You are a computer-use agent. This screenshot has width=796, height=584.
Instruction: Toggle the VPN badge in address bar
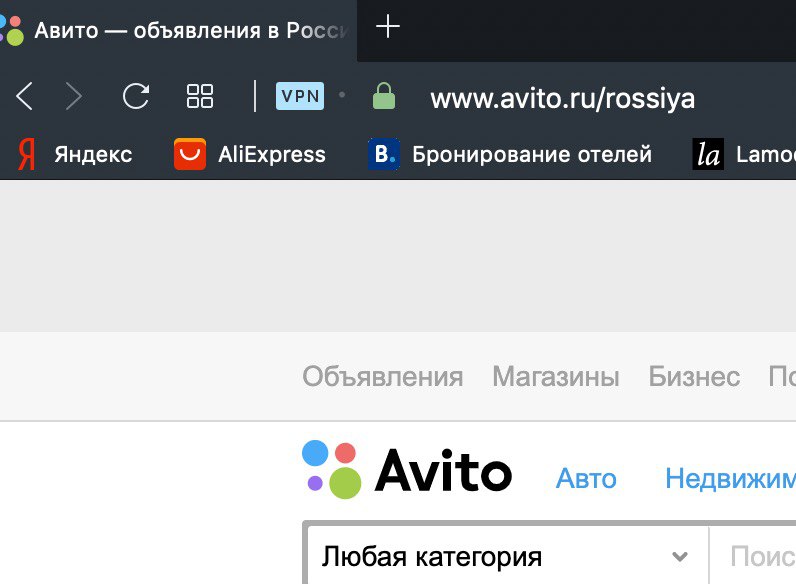tap(300, 96)
